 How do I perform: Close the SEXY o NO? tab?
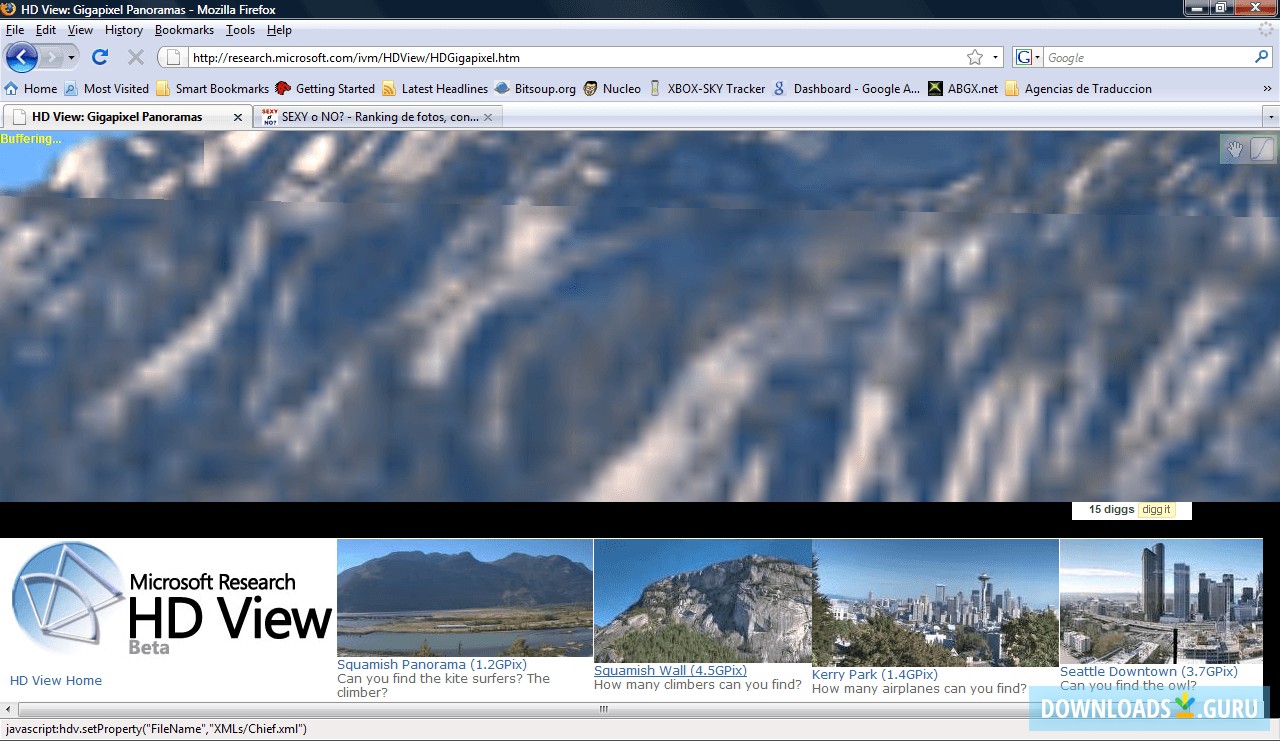(x=488, y=117)
